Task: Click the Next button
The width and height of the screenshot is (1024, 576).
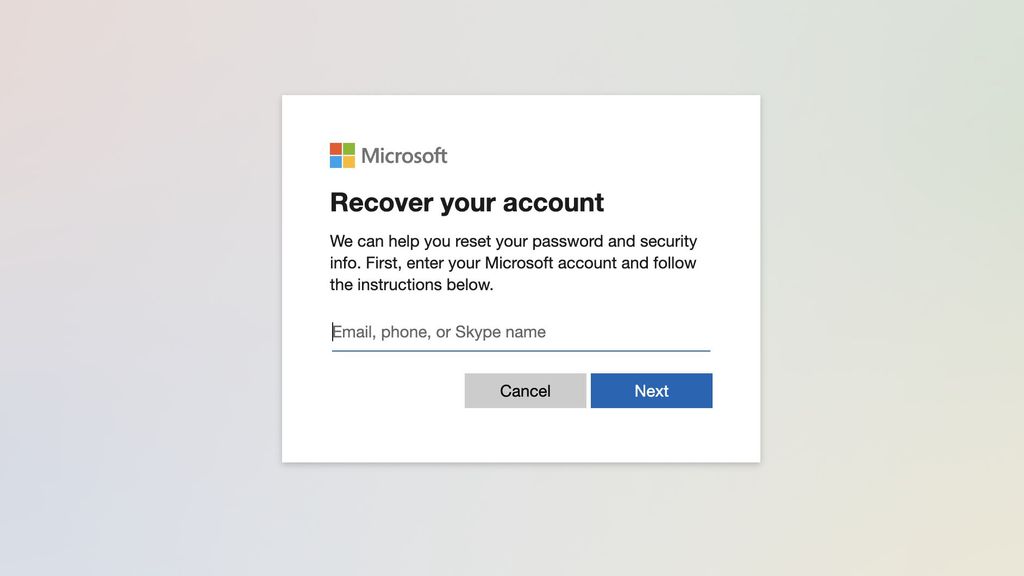Action: (651, 390)
